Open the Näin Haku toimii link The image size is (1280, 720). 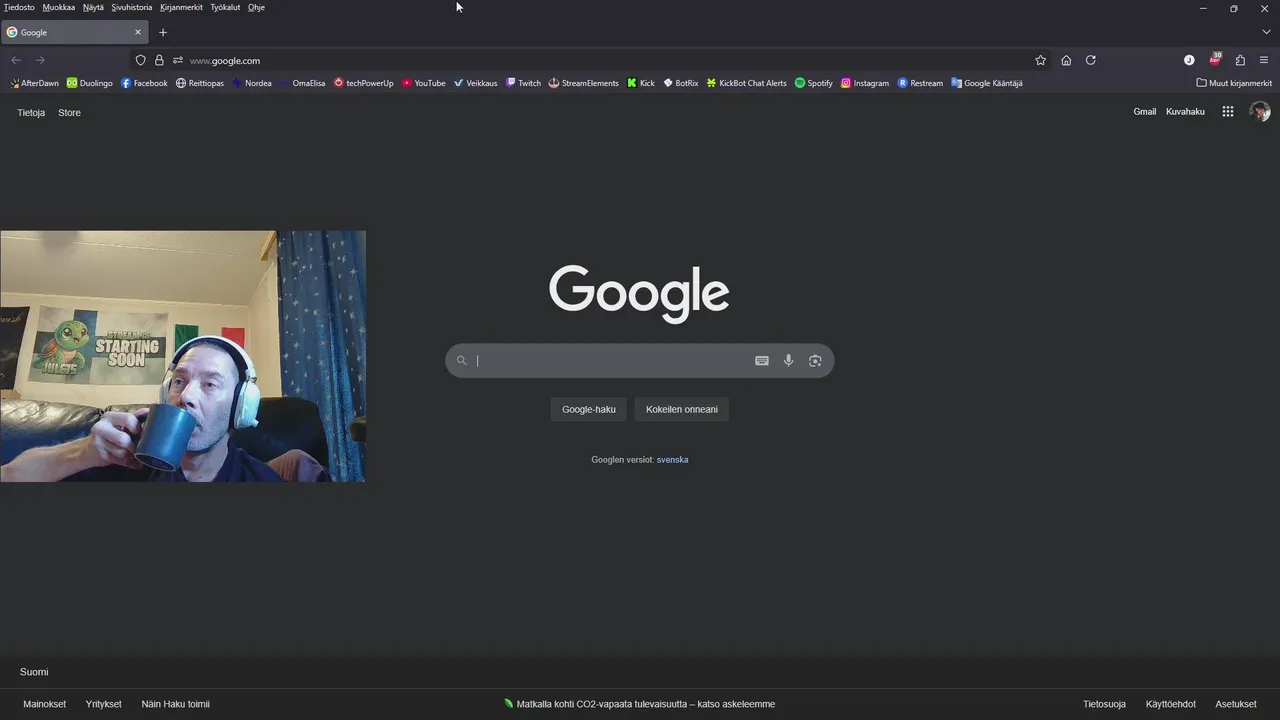point(175,704)
